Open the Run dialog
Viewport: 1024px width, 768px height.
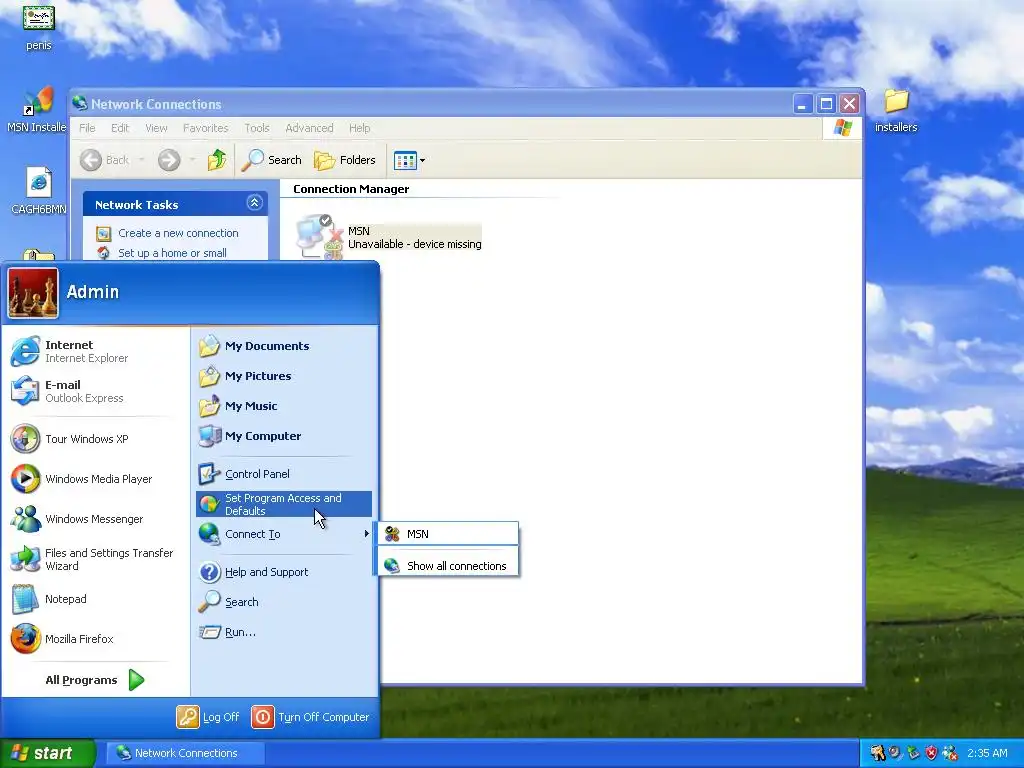(x=284, y=632)
